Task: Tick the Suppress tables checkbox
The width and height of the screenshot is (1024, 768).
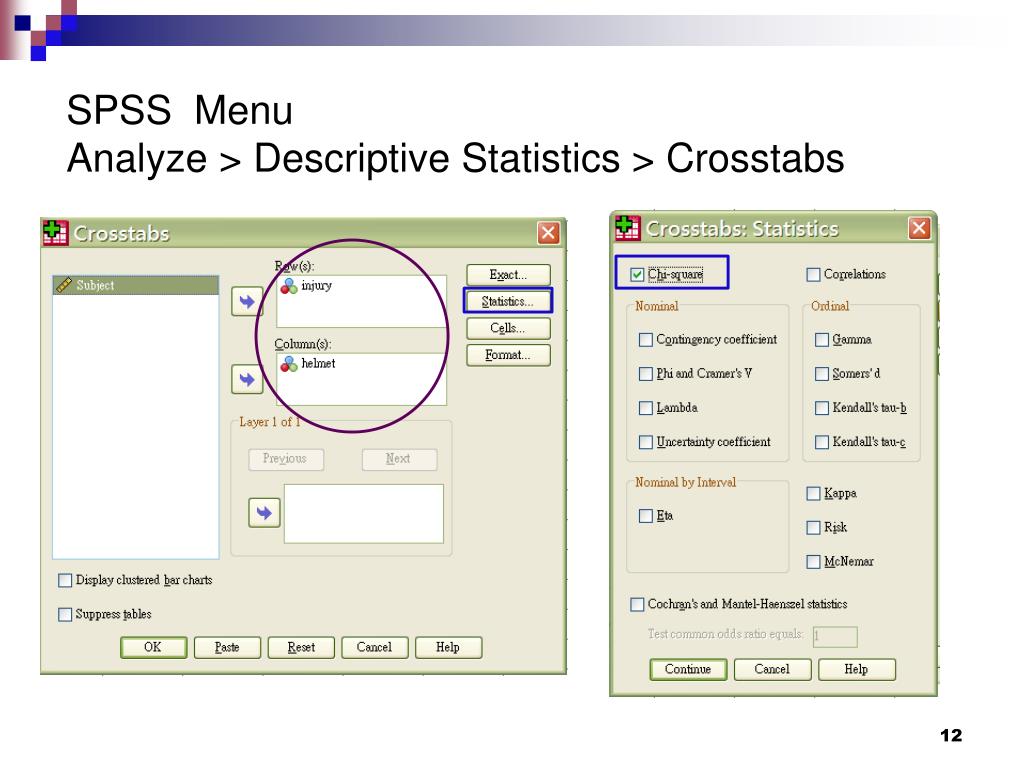Action: pos(65,615)
